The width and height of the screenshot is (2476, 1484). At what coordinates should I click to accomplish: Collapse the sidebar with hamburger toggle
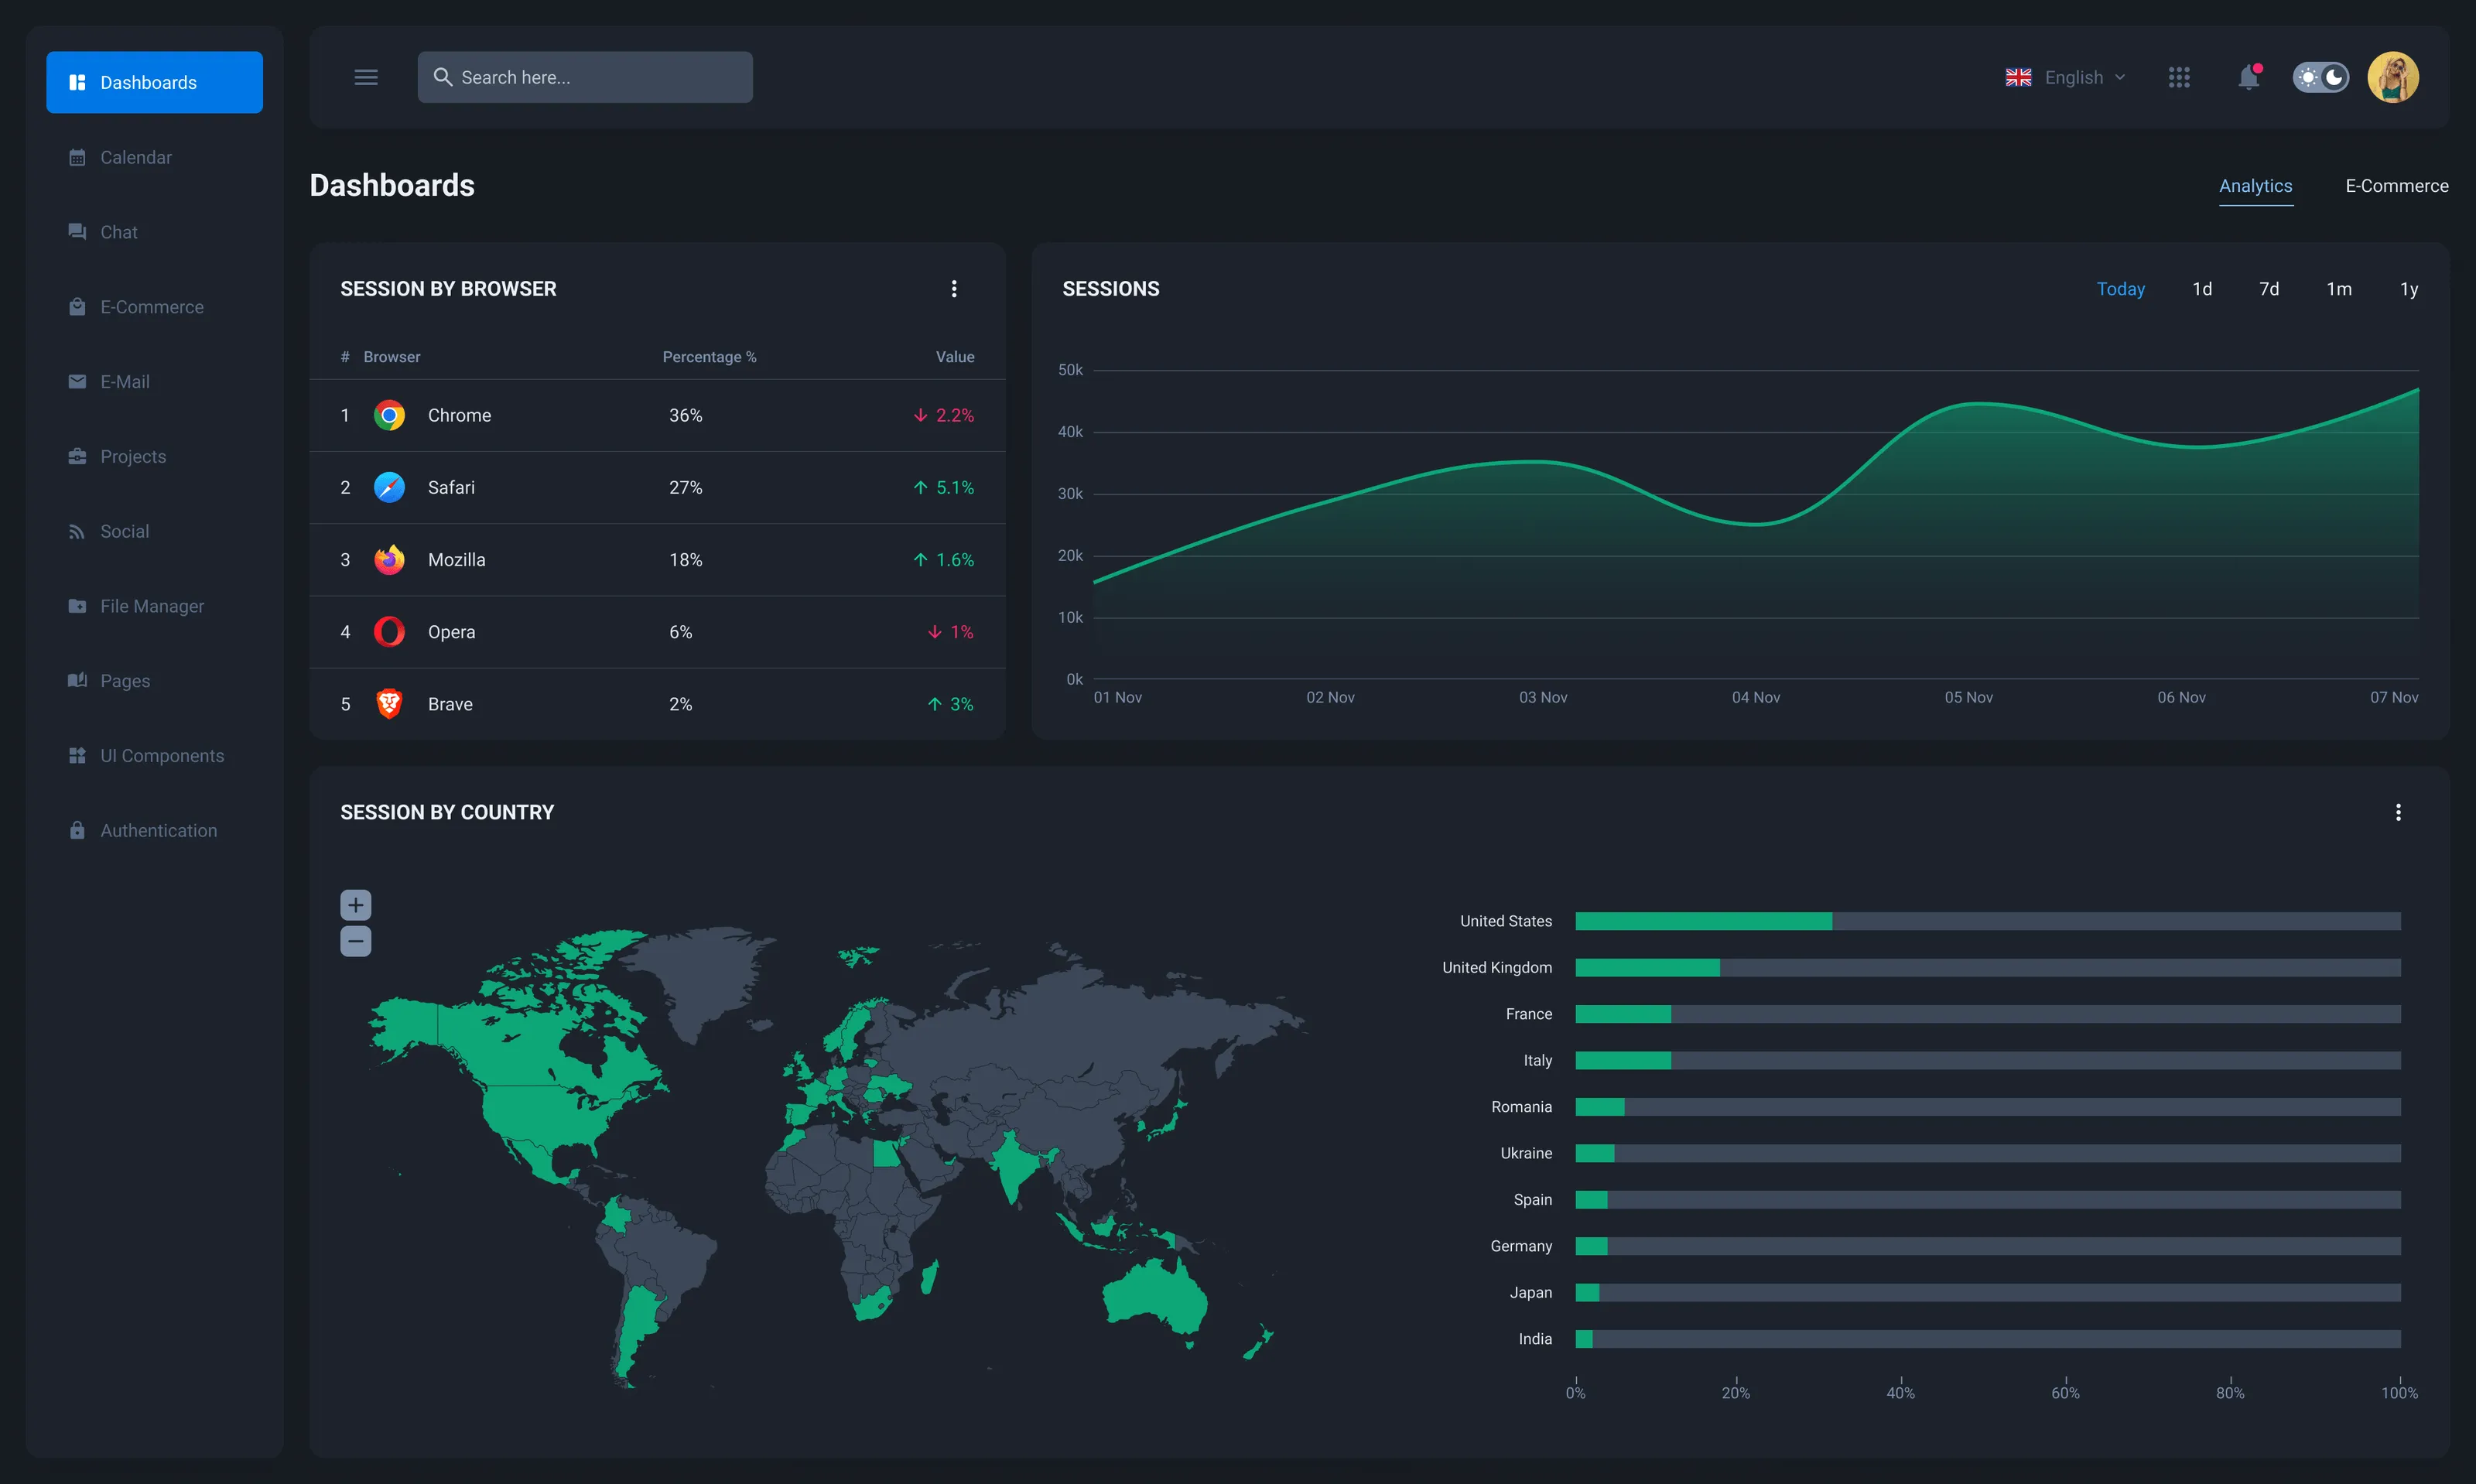[x=365, y=77]
